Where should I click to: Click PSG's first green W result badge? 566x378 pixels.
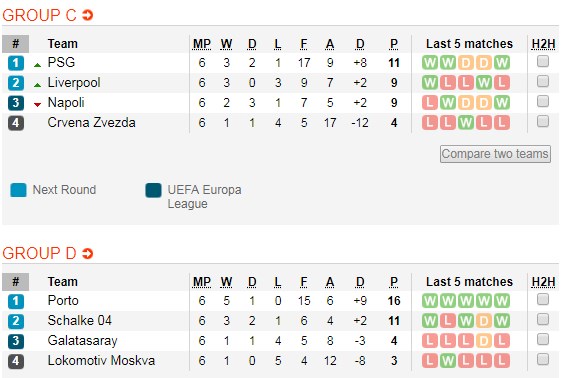point(430,63)
